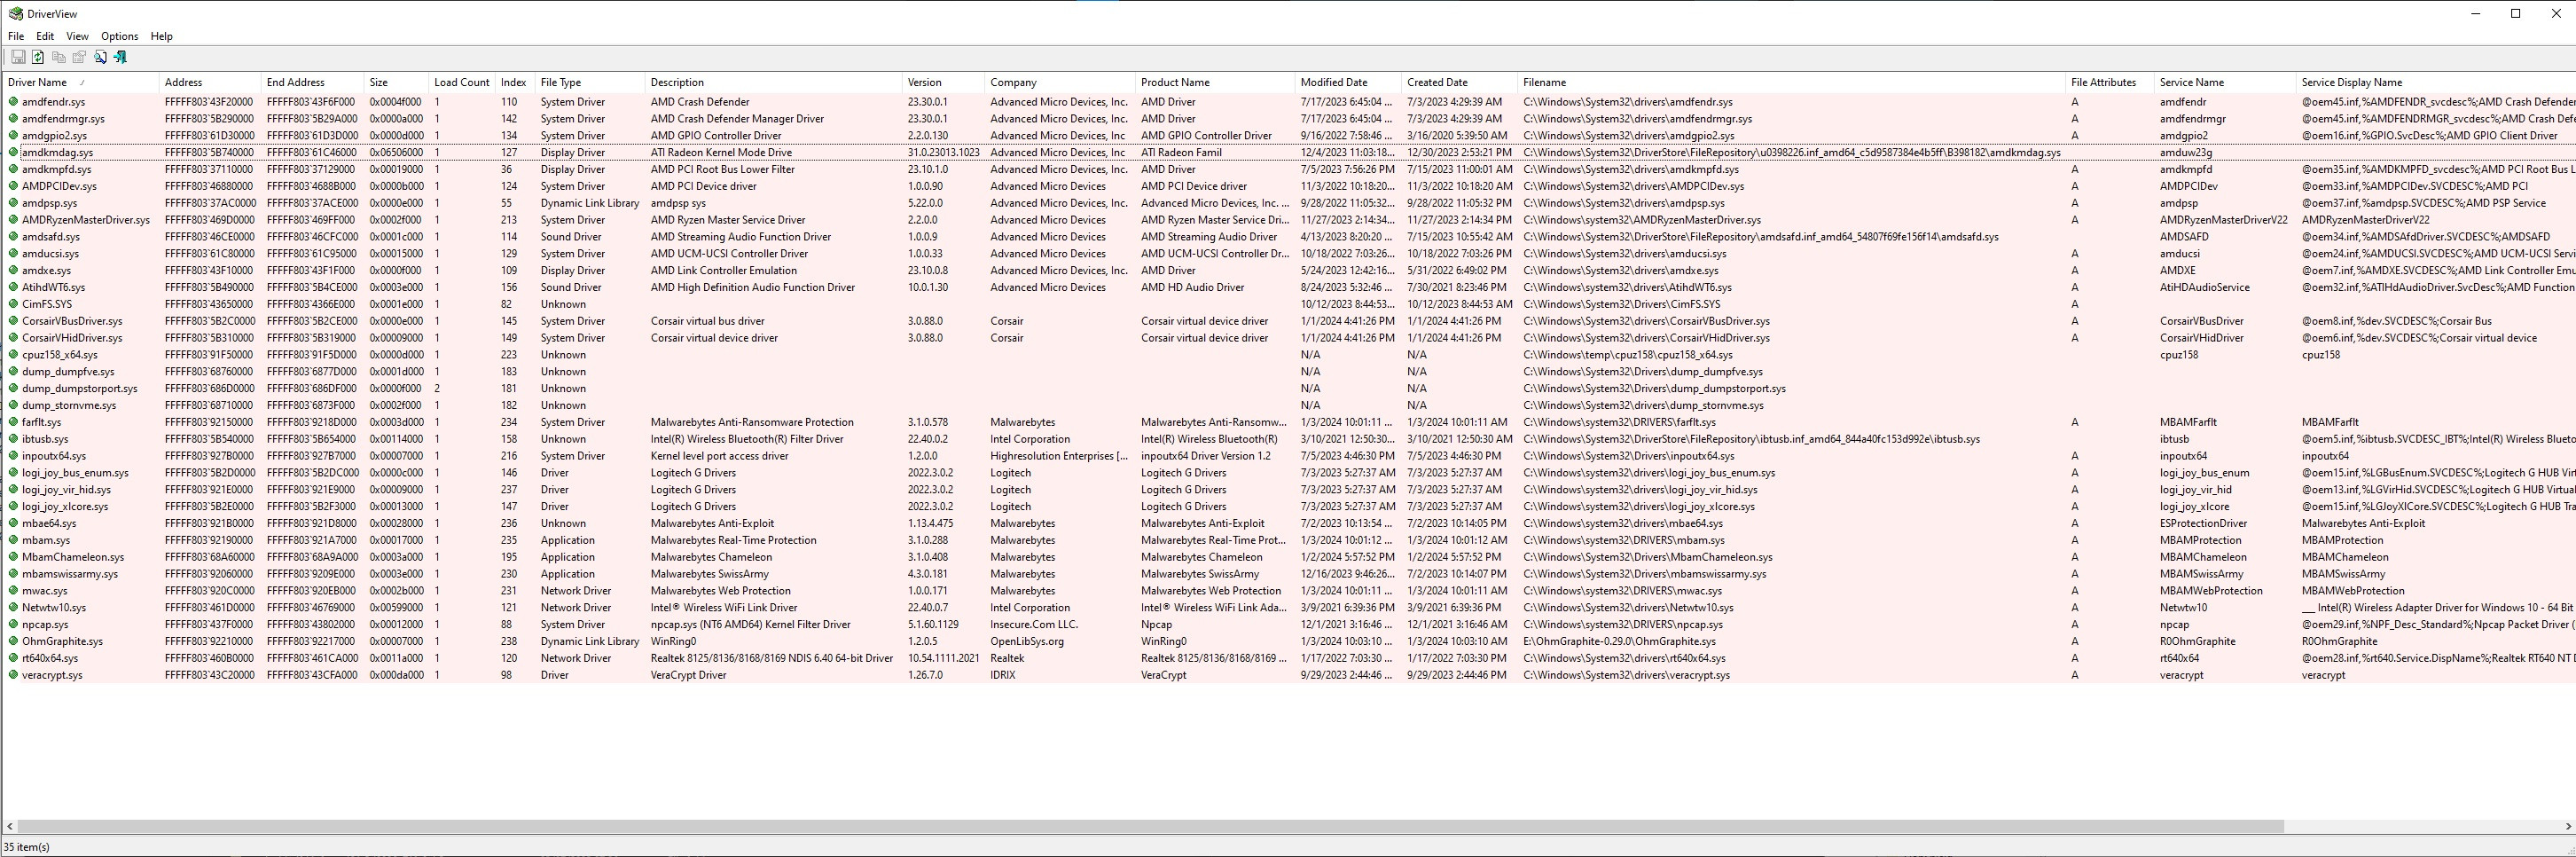The width and height of the screenshot is (2576, 857).
Task: Click the Copy Selected Items toolbar icon
Action: point(59,57)
